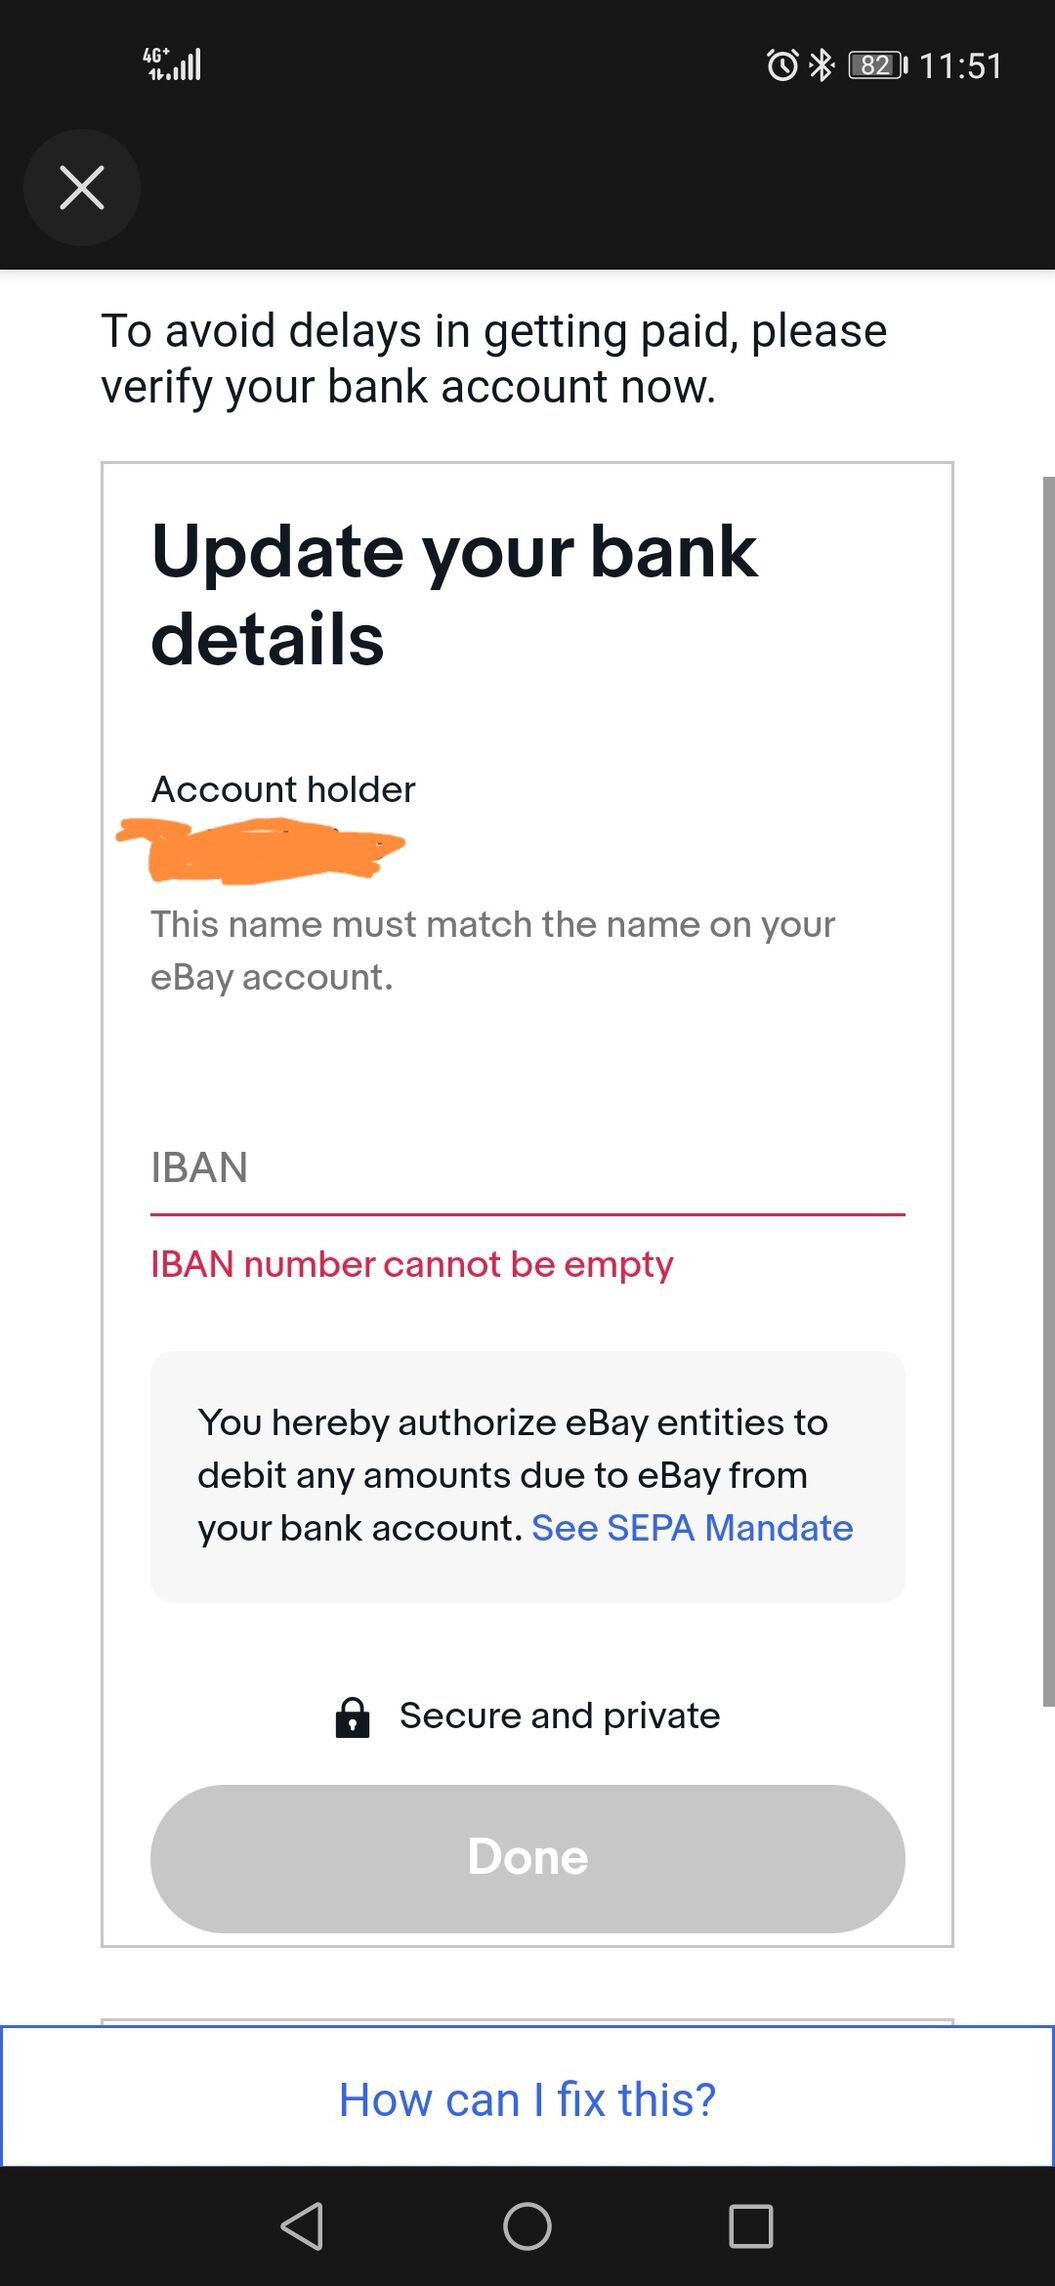Screen dimensions: 1055x2286
Task: Open the See SEPA Mandate link
Action: click(x=692, y=1528)
